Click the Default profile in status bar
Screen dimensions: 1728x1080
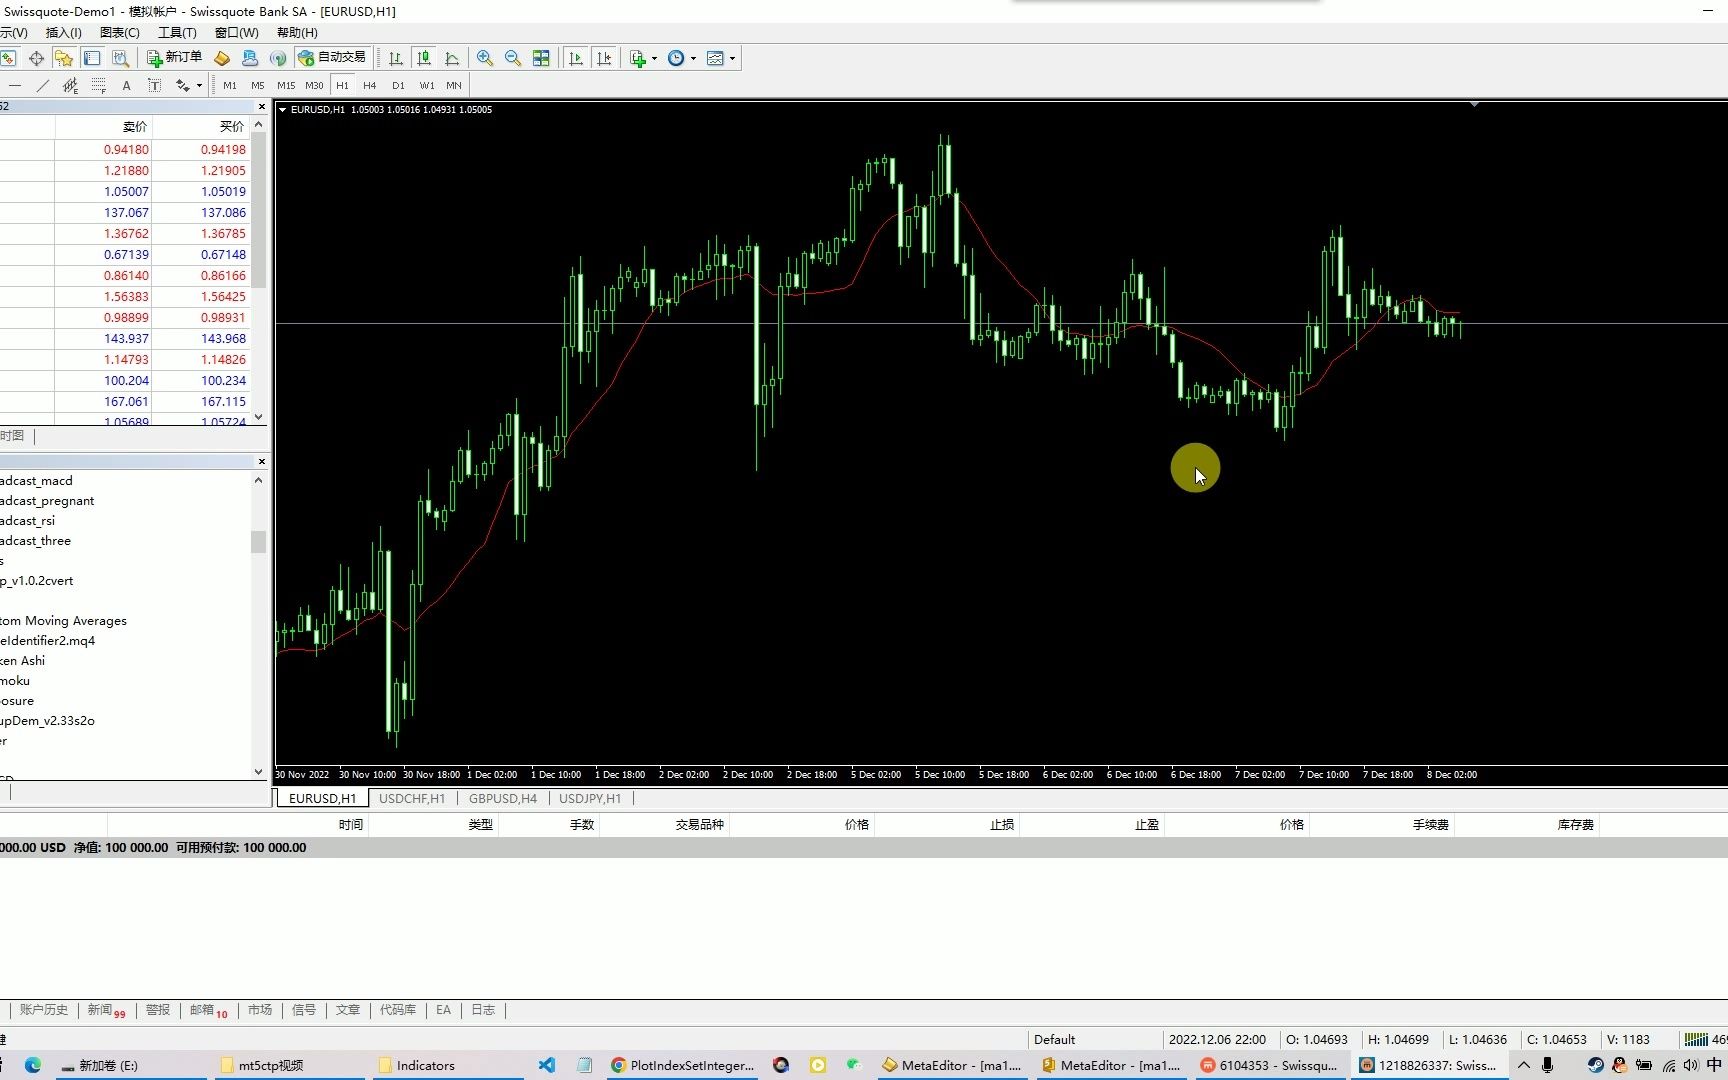tap(1054, 1039)
